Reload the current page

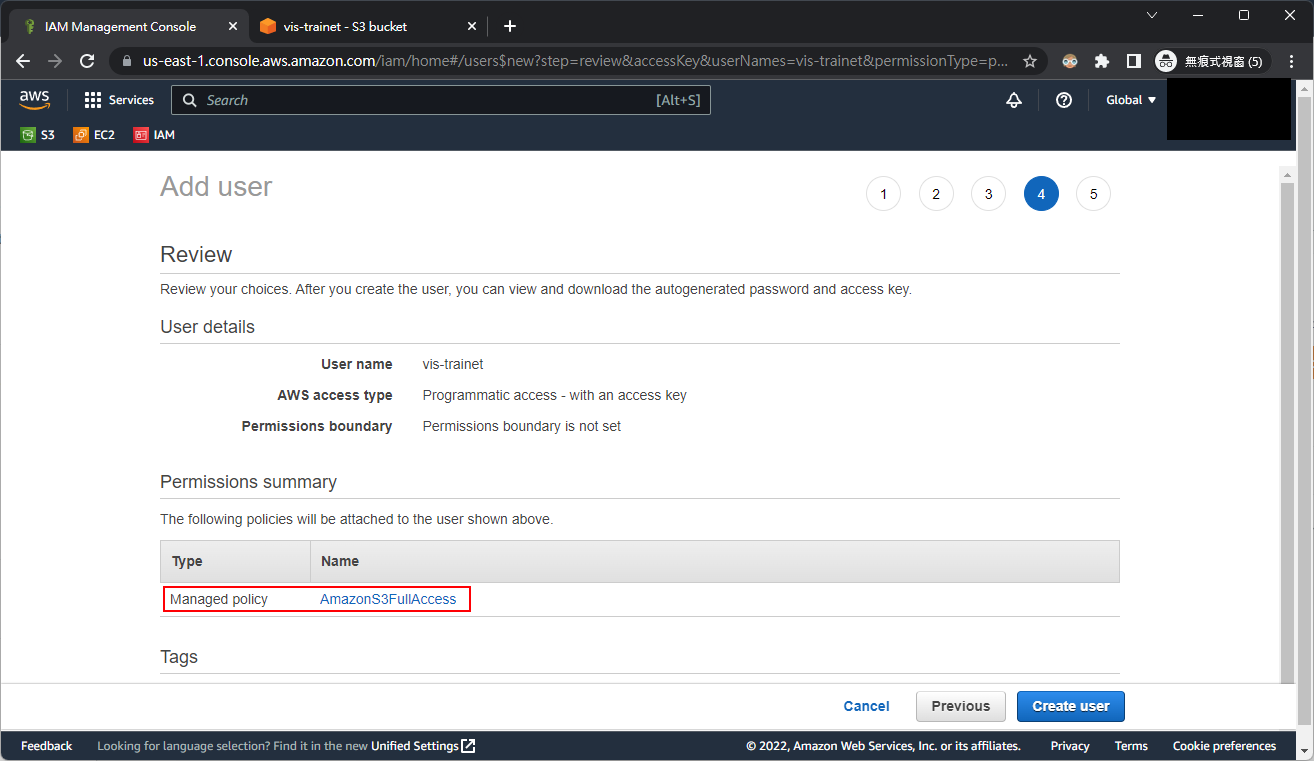coord(87,61)
